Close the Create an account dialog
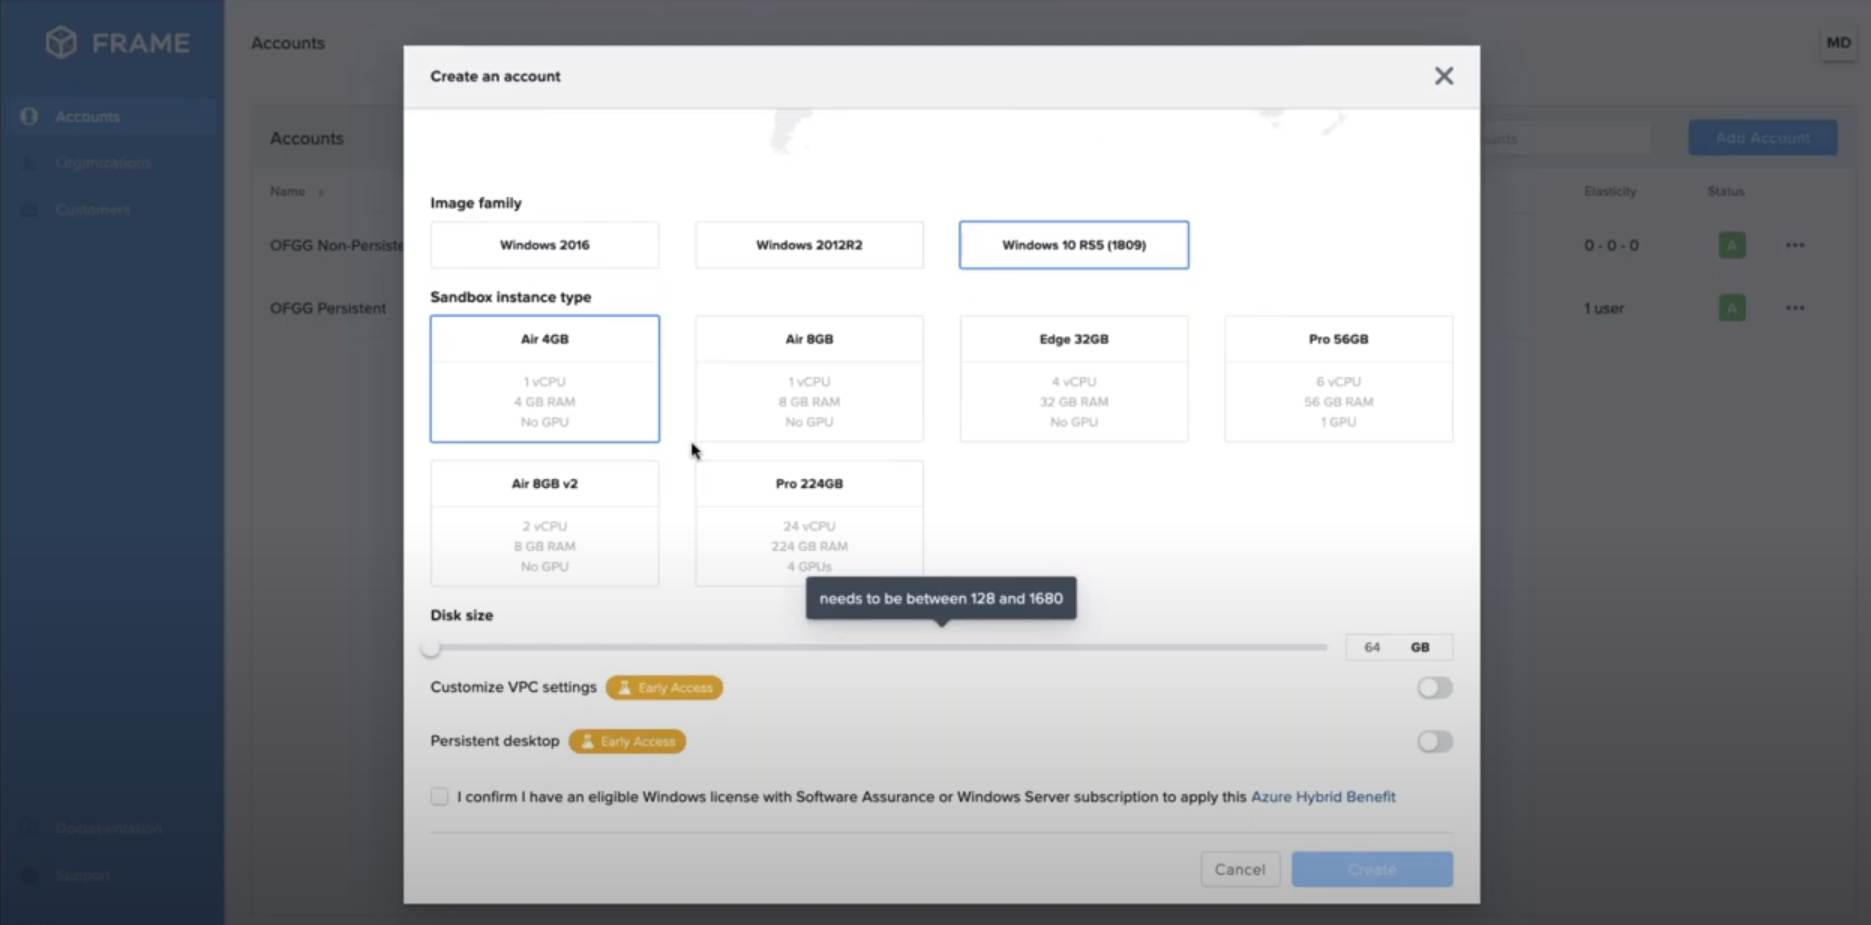Screen dimensions: 1871x925 [1443, 76]
